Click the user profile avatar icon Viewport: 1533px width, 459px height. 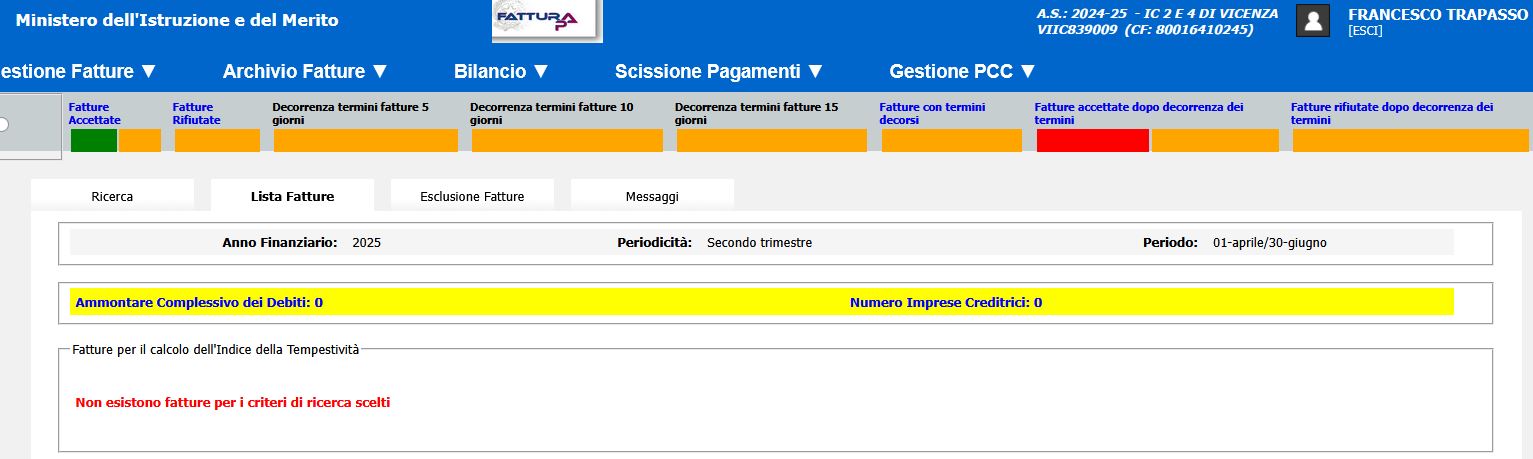(x=1312, y=21)
